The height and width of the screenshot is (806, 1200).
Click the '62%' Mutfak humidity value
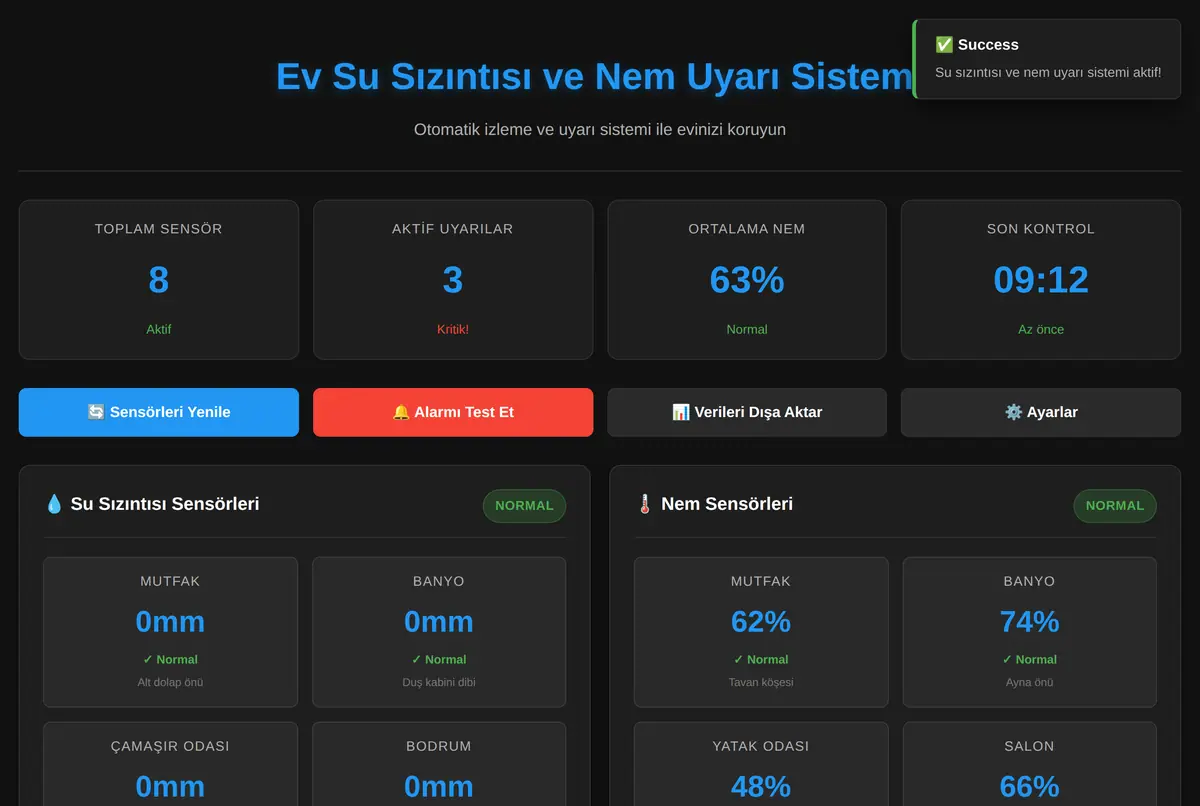761,622
